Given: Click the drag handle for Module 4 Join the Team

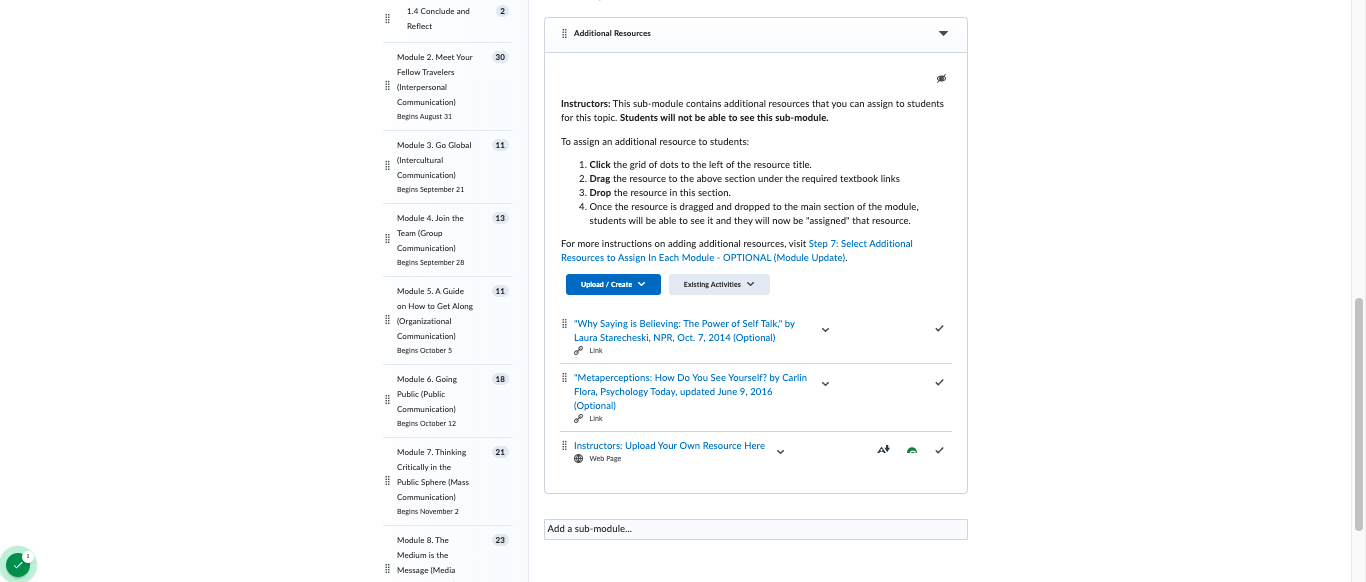Looking at the screenshot, I should pos(387,239).
